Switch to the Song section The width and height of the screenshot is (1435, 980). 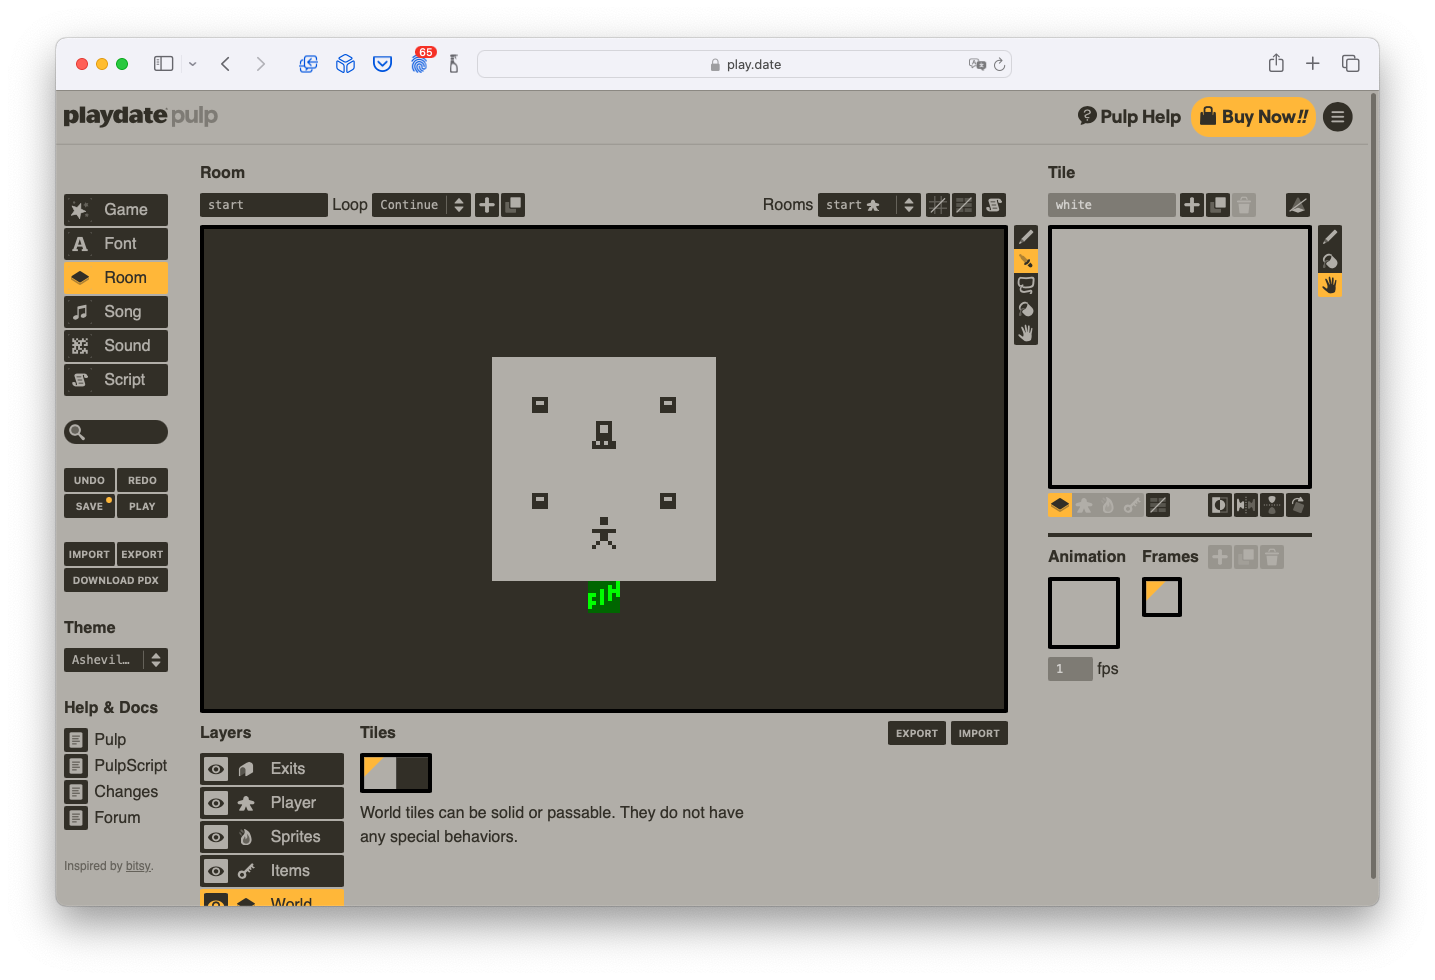click(116, 312)
